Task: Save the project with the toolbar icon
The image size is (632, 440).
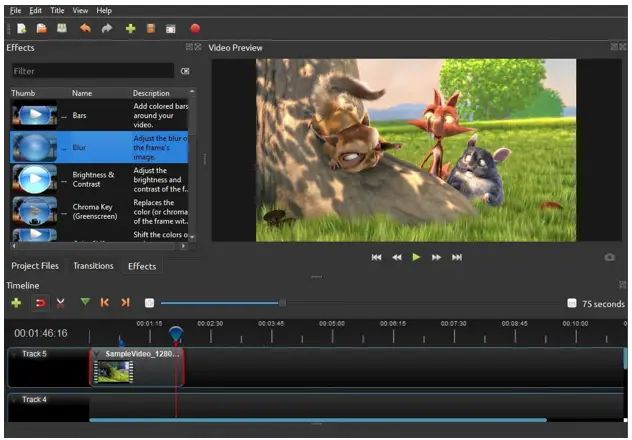Action: click(x=62, y=28)
